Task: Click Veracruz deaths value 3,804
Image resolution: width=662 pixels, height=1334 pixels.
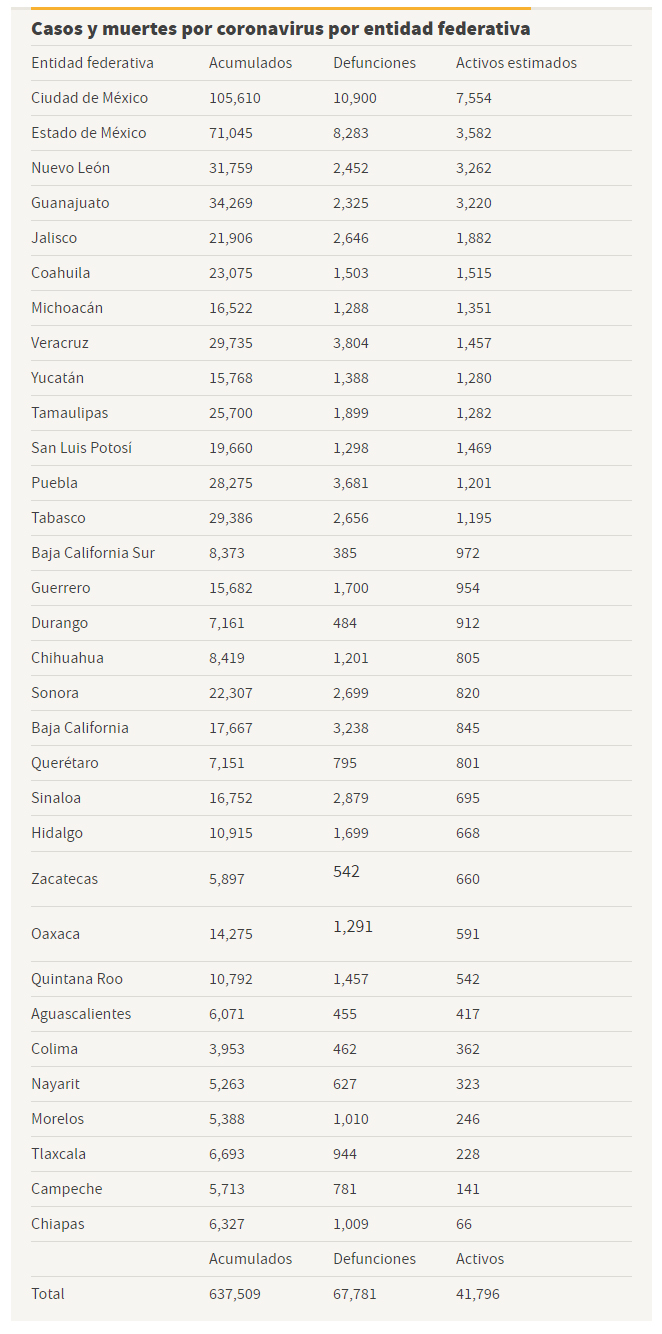Action: click(351, 343)
